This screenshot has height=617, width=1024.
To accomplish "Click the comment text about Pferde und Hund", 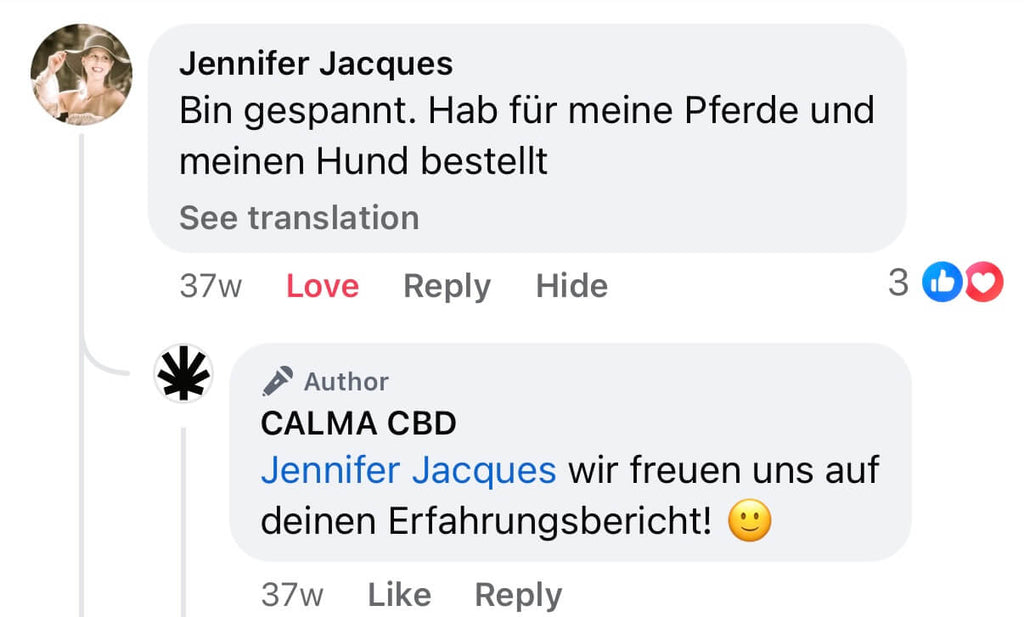I will 526,135.
